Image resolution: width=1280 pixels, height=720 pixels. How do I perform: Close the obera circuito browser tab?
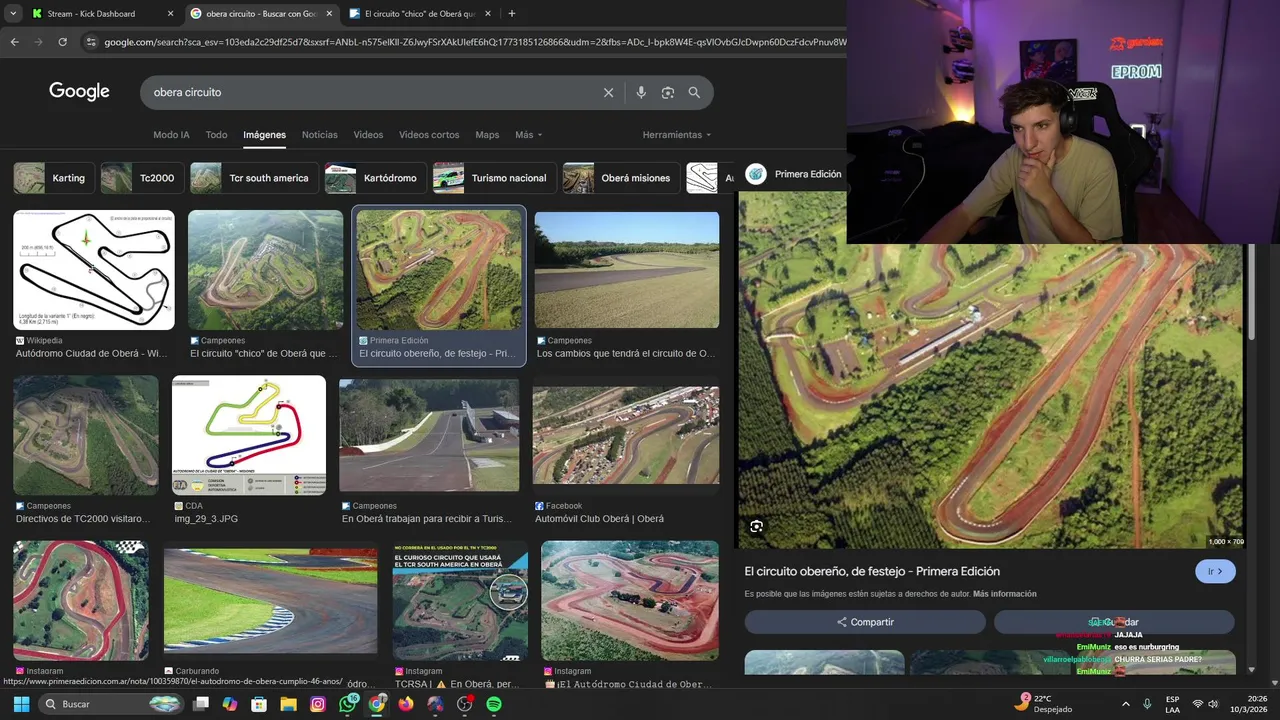[x=329, y=14]
